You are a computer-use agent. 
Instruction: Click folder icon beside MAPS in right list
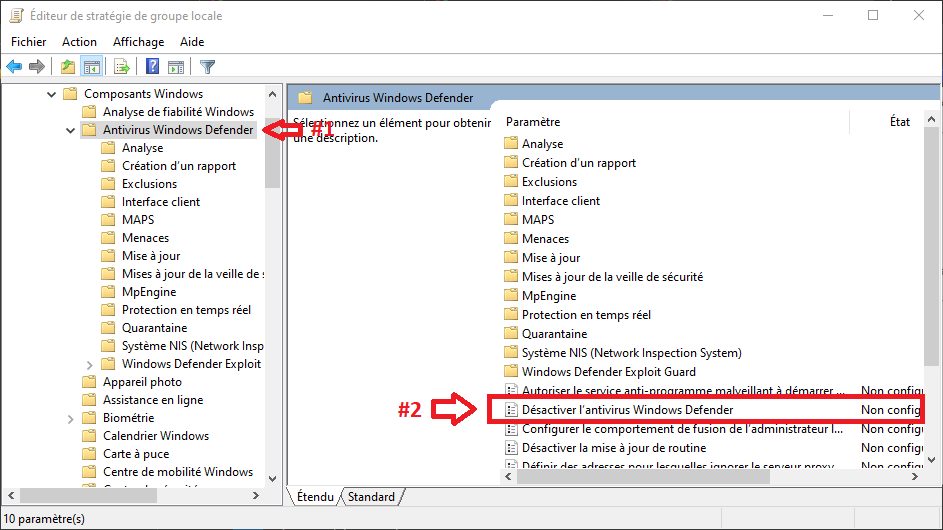(511, 219)
